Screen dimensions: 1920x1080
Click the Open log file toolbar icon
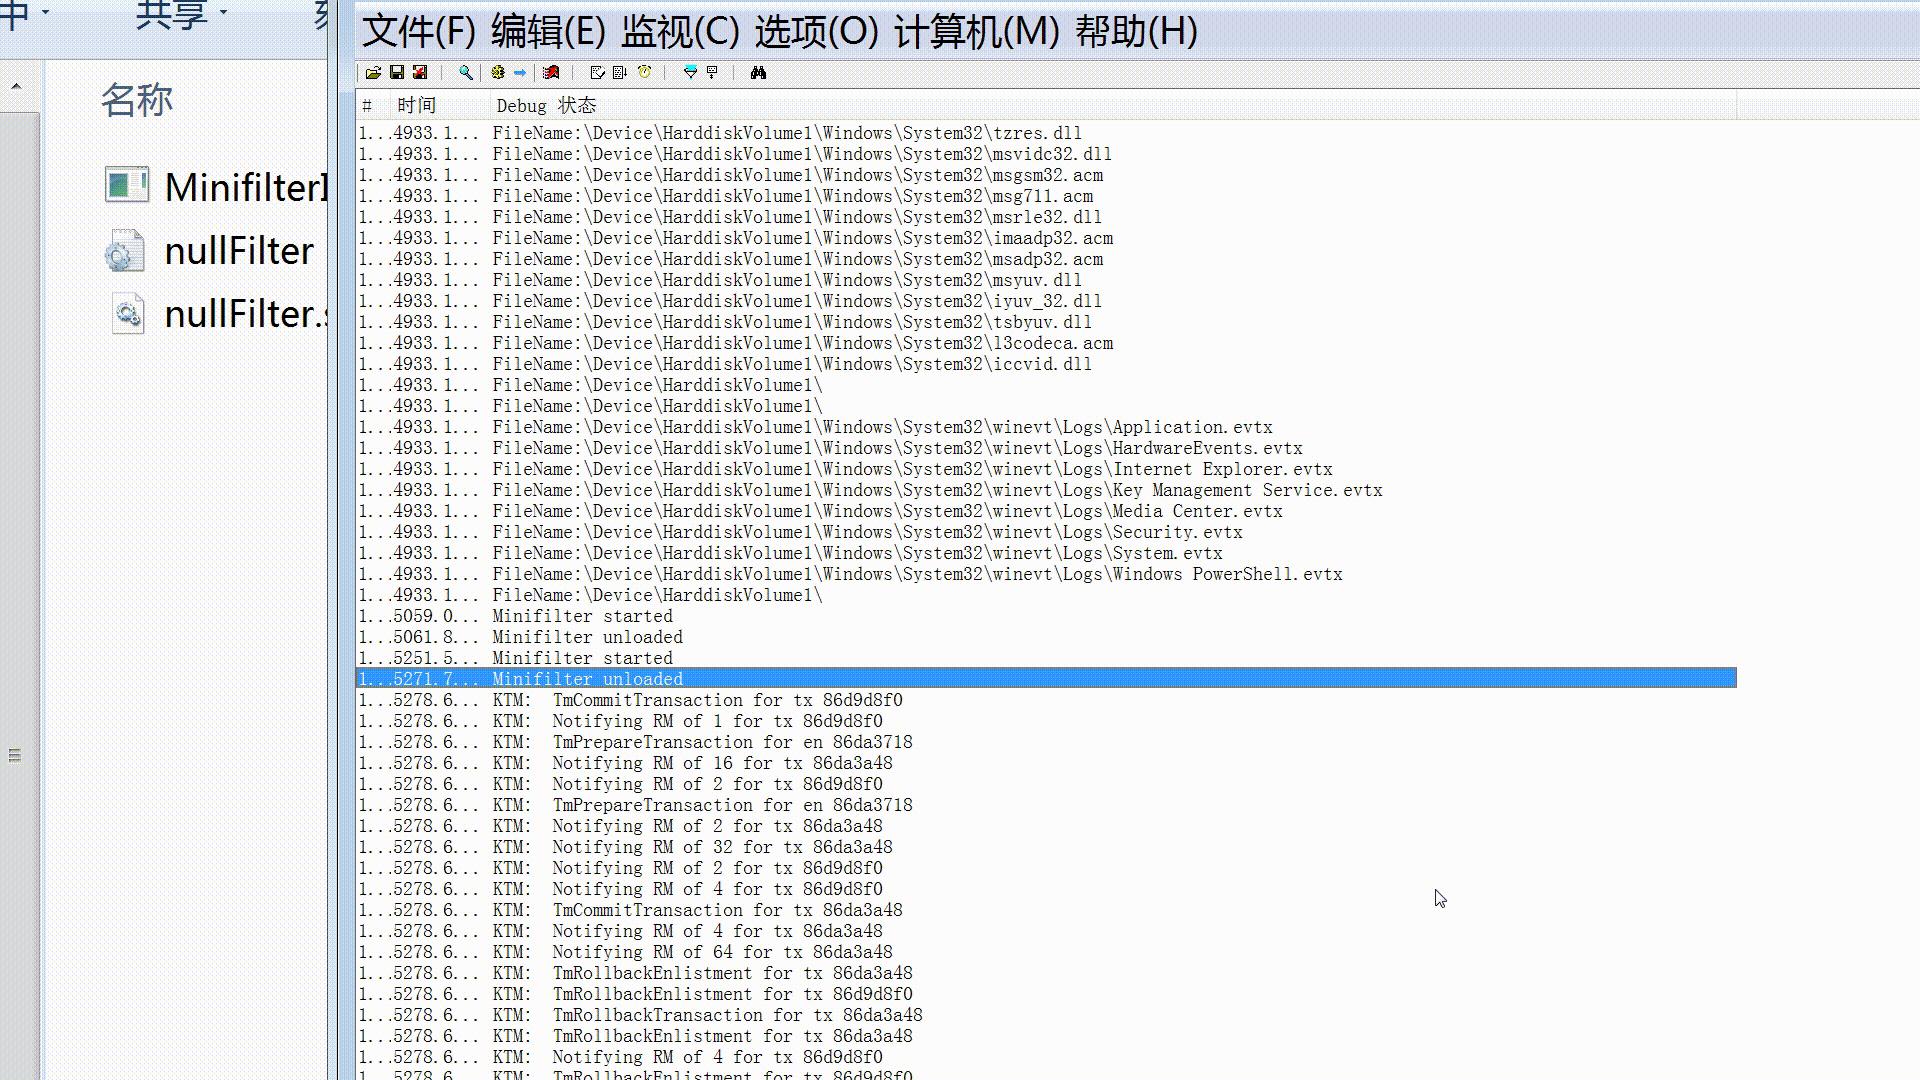point(373,73)
